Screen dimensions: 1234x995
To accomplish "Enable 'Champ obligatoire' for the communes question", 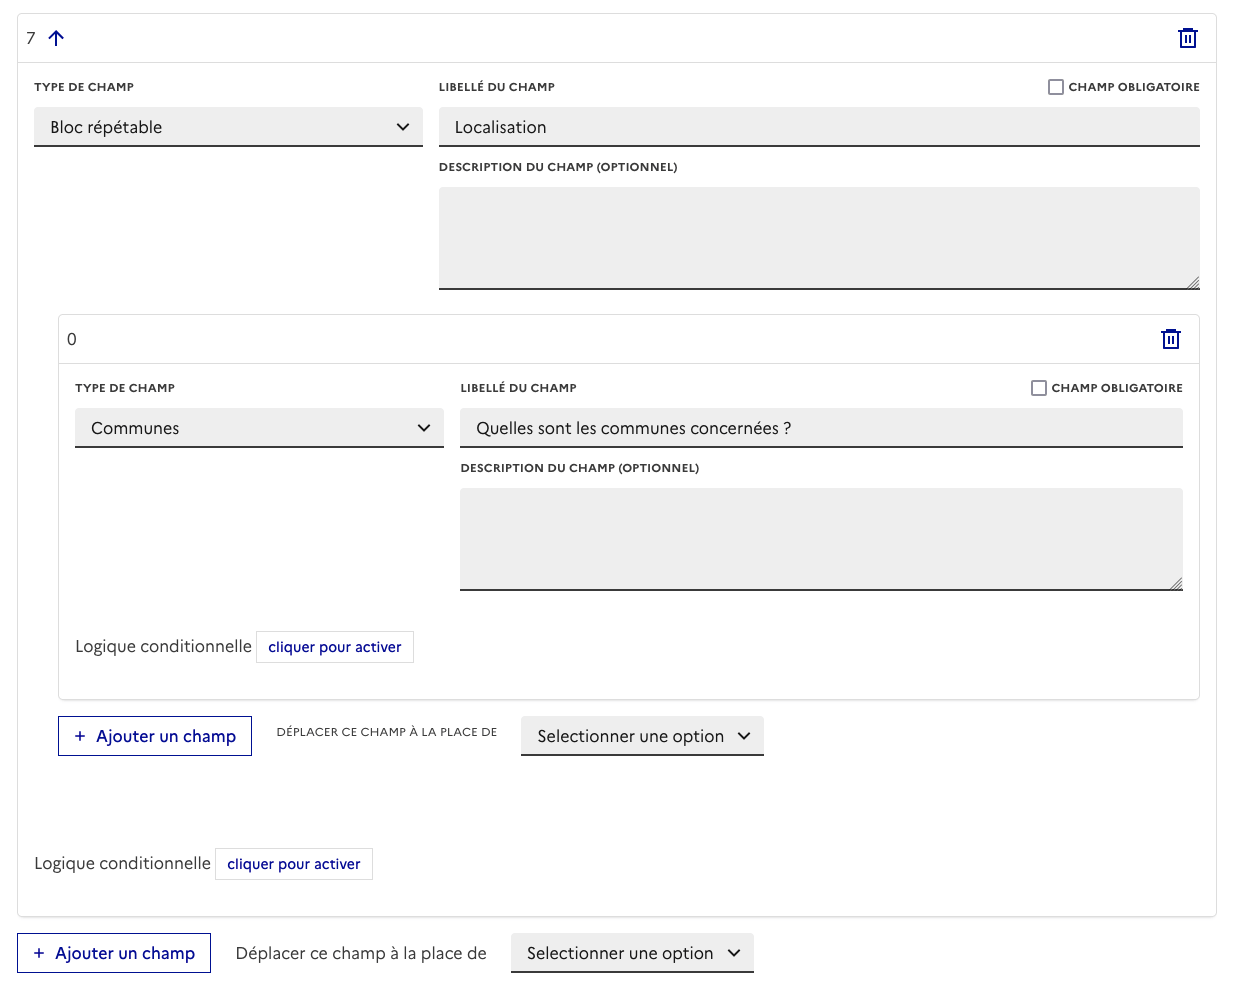I will click(1038, 388).
